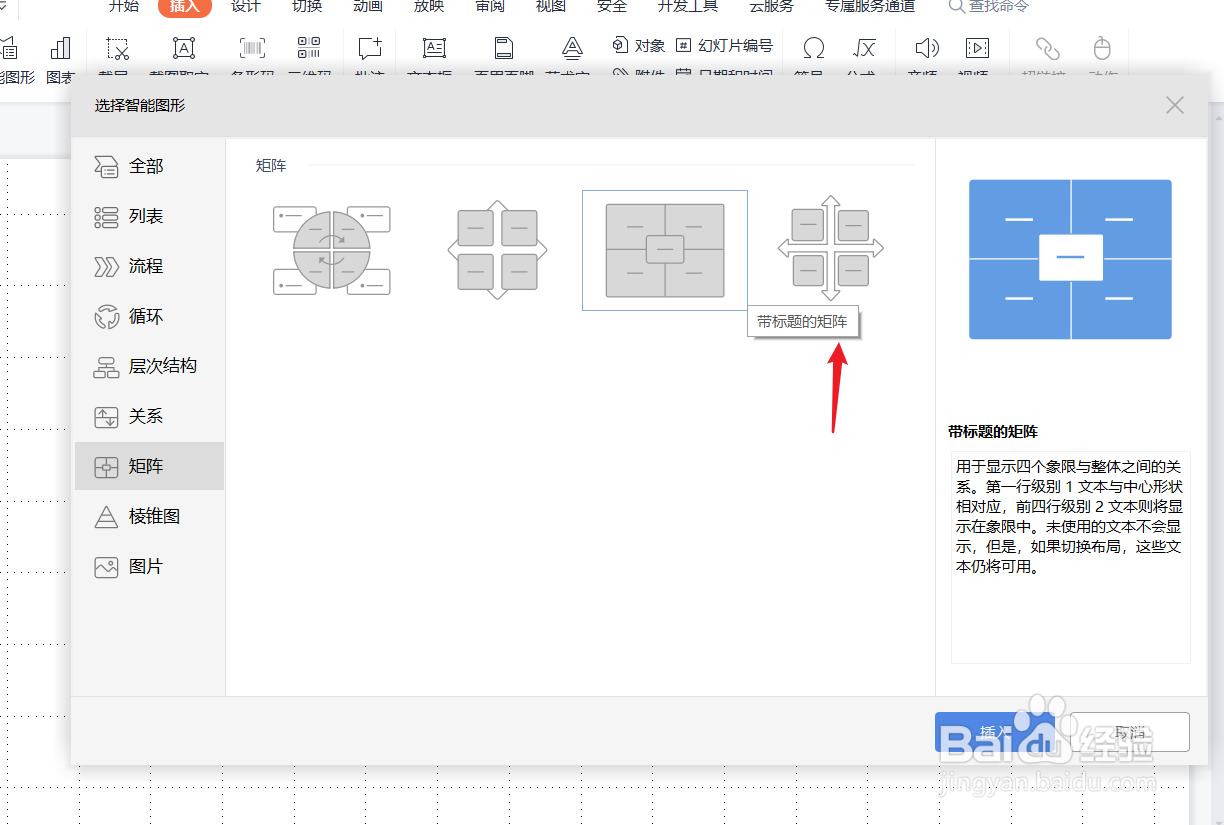Open the 视图 tab

coord(551,6)
